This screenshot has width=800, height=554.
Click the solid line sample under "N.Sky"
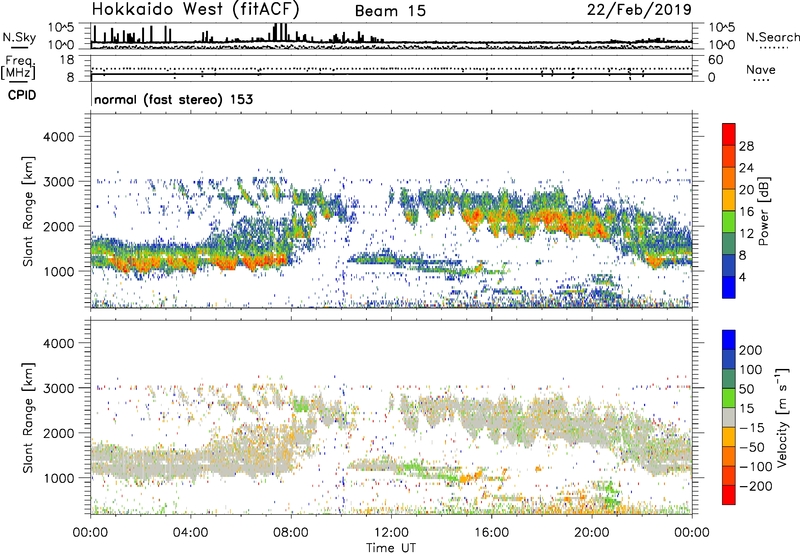tap(19, 48)
